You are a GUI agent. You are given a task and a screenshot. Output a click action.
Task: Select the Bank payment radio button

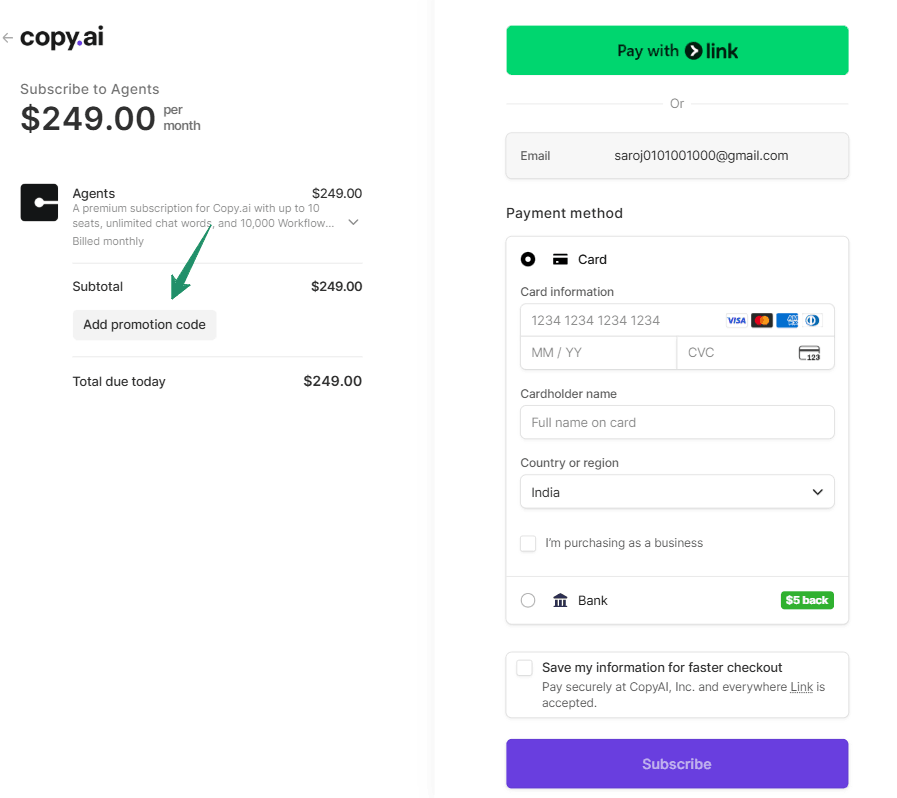tap(528, 600)
